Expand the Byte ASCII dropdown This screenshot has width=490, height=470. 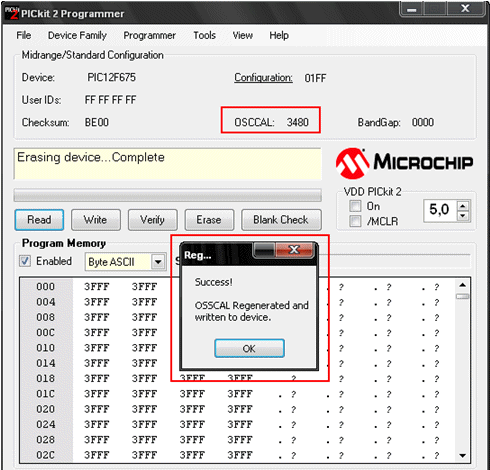click(x=158, y=262)
